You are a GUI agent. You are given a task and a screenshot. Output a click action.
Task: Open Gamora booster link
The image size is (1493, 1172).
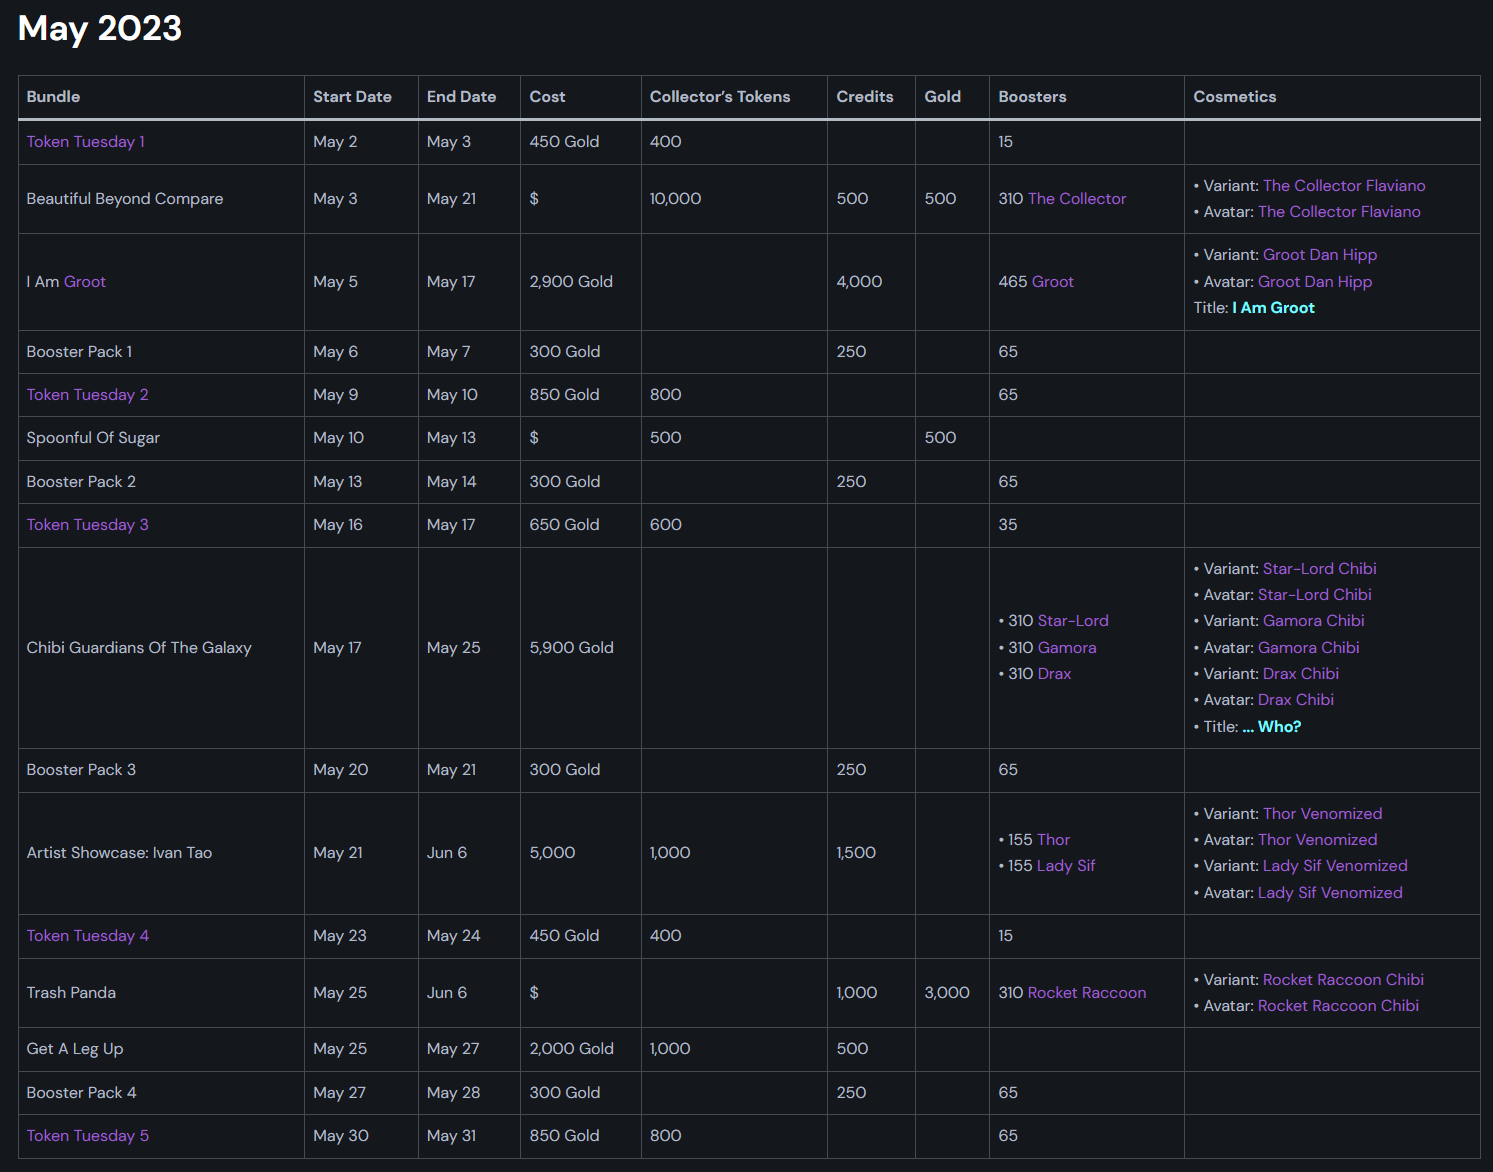[x=1067, y=648]
